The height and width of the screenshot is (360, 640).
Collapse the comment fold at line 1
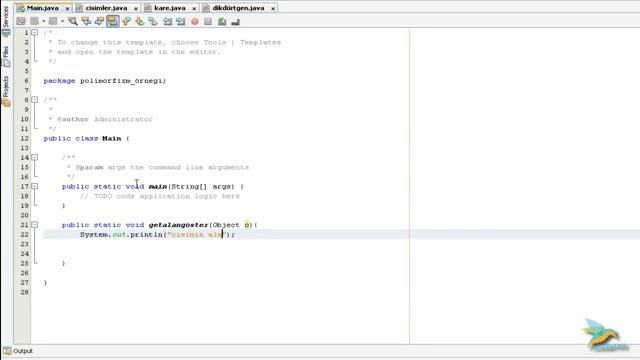(x=35, y=32)
